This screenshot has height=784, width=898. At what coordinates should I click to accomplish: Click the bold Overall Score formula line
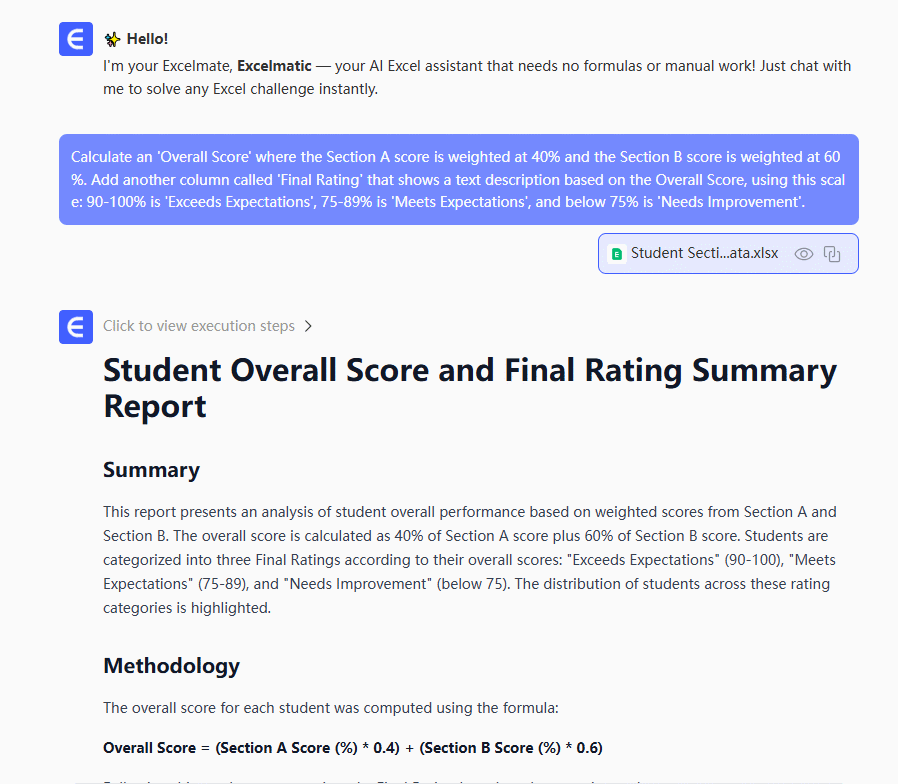click(353, 748)
